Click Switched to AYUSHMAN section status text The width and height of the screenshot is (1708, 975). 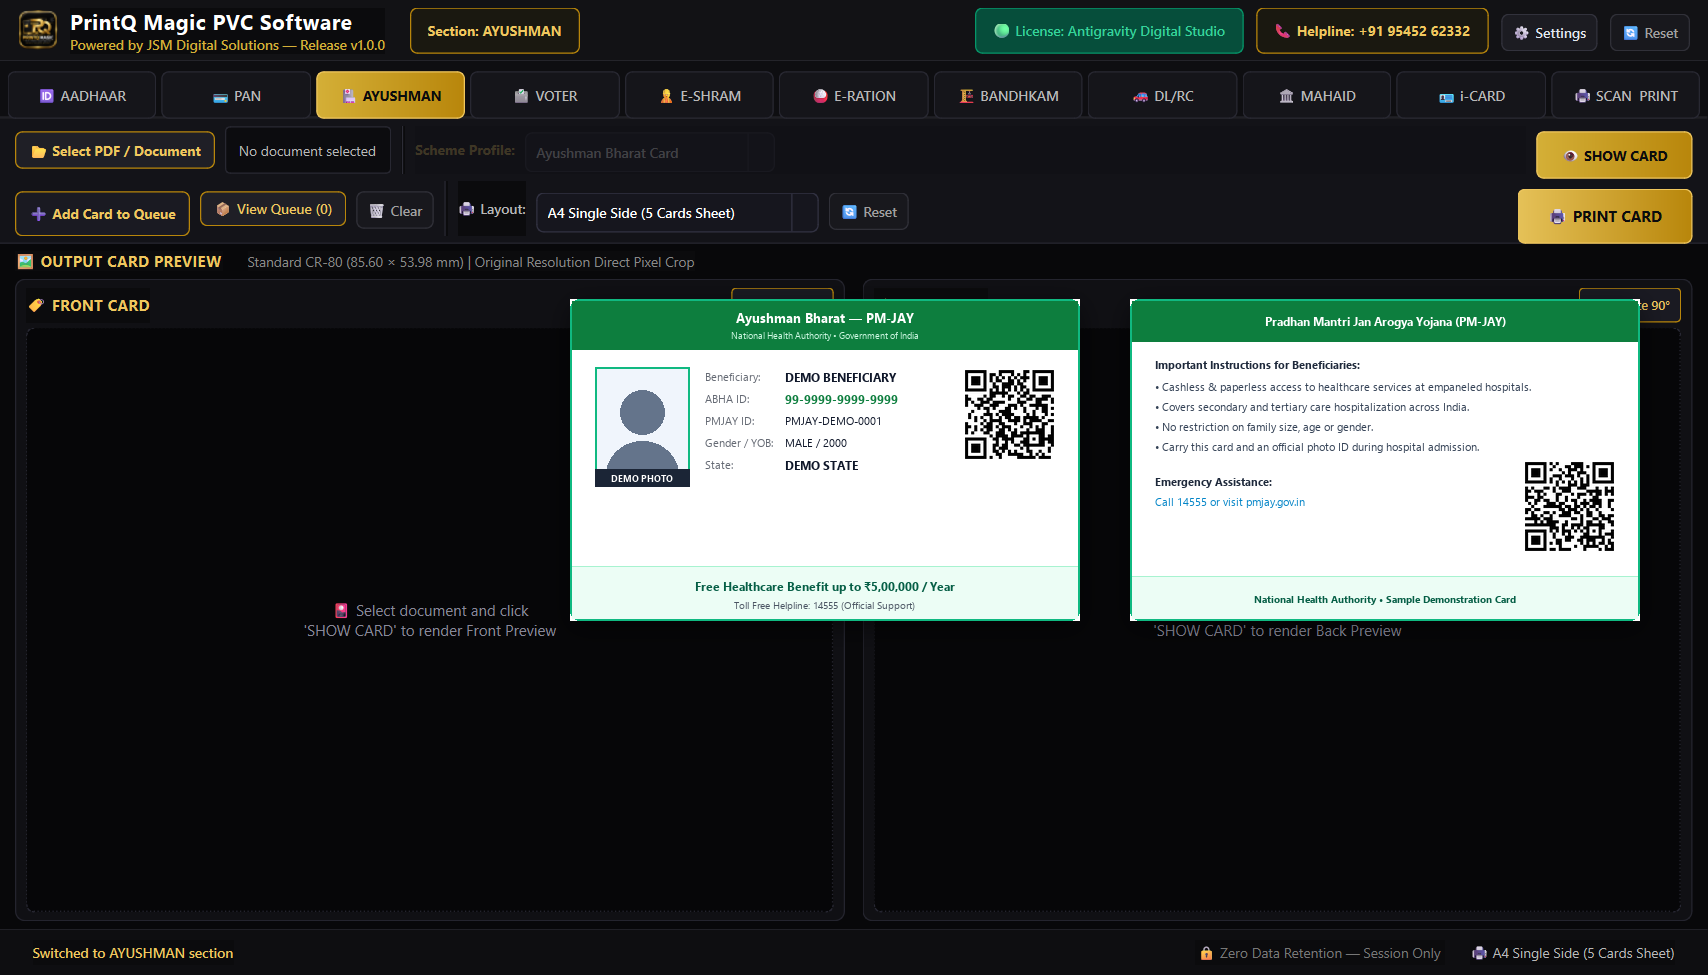click(133, 953)
